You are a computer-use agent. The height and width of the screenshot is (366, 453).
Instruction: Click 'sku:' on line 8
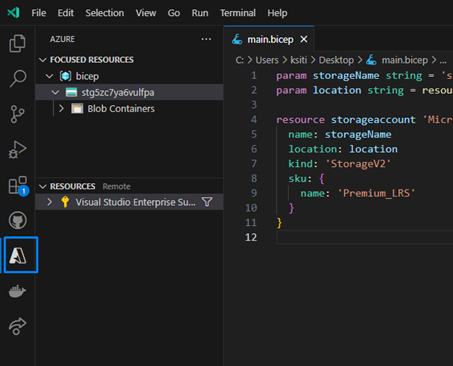click(x=300, y=179)
